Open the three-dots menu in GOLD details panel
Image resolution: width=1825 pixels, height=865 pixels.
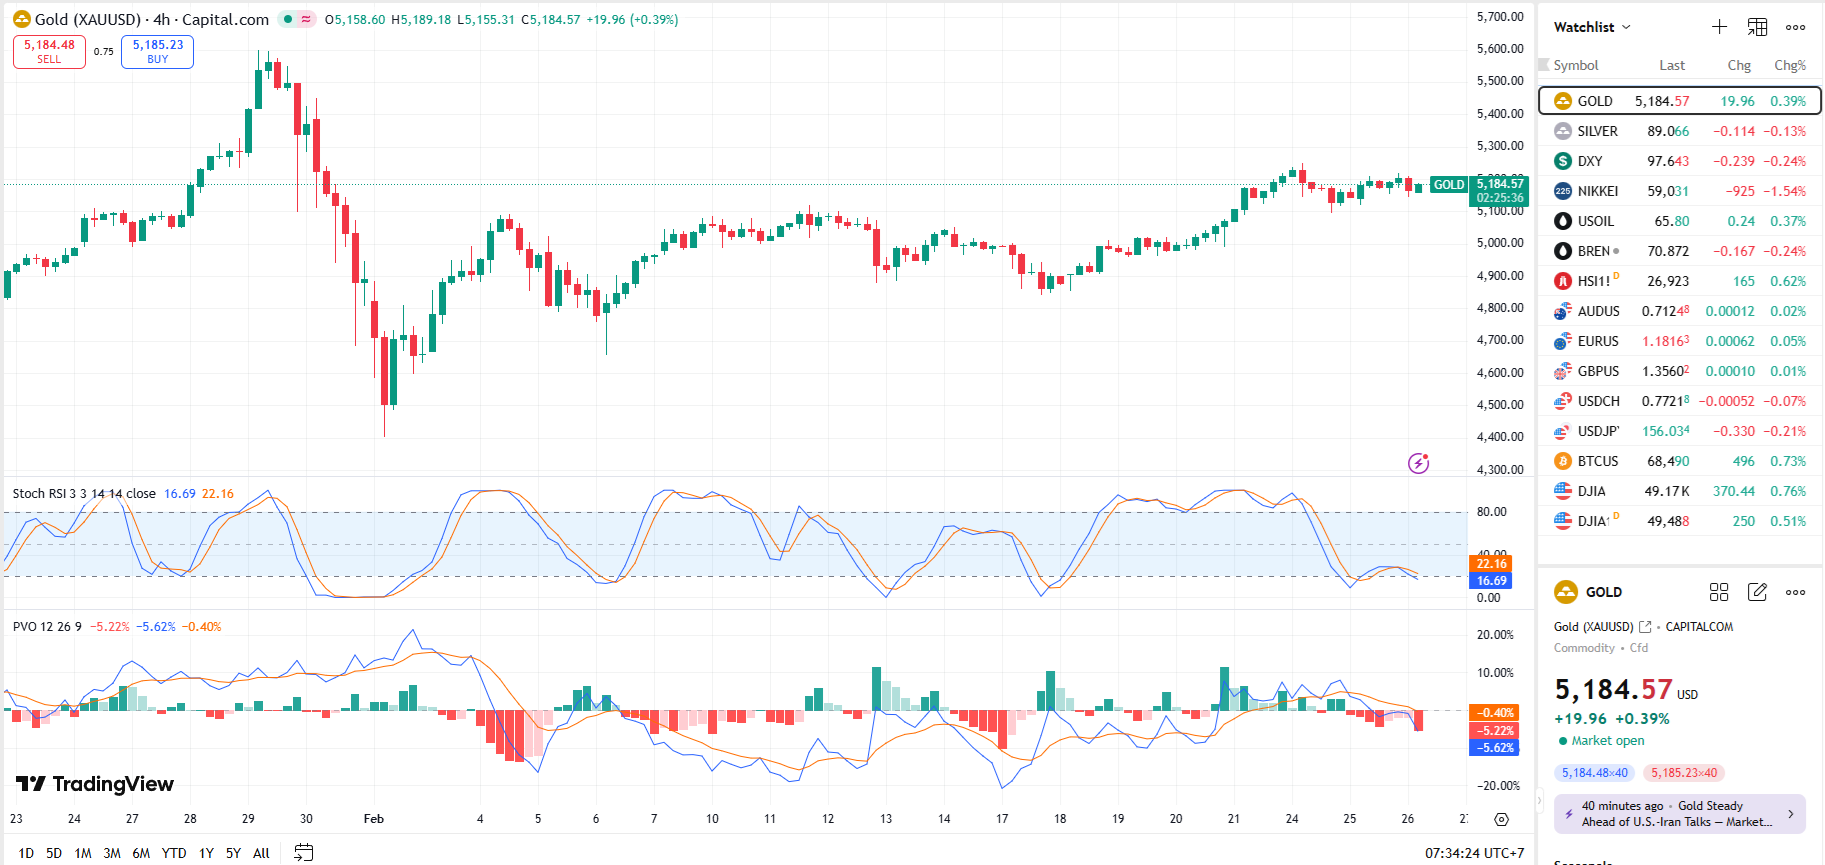pos(1795,592)
